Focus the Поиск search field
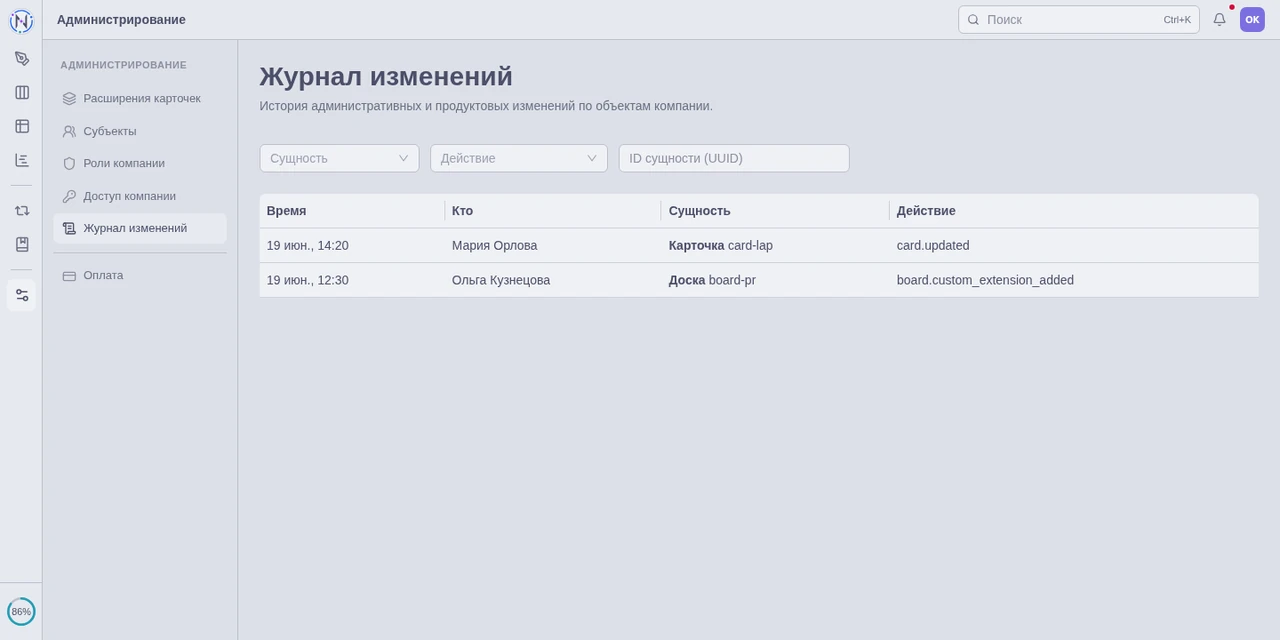1280x640 pixels. click(1078, 19)
